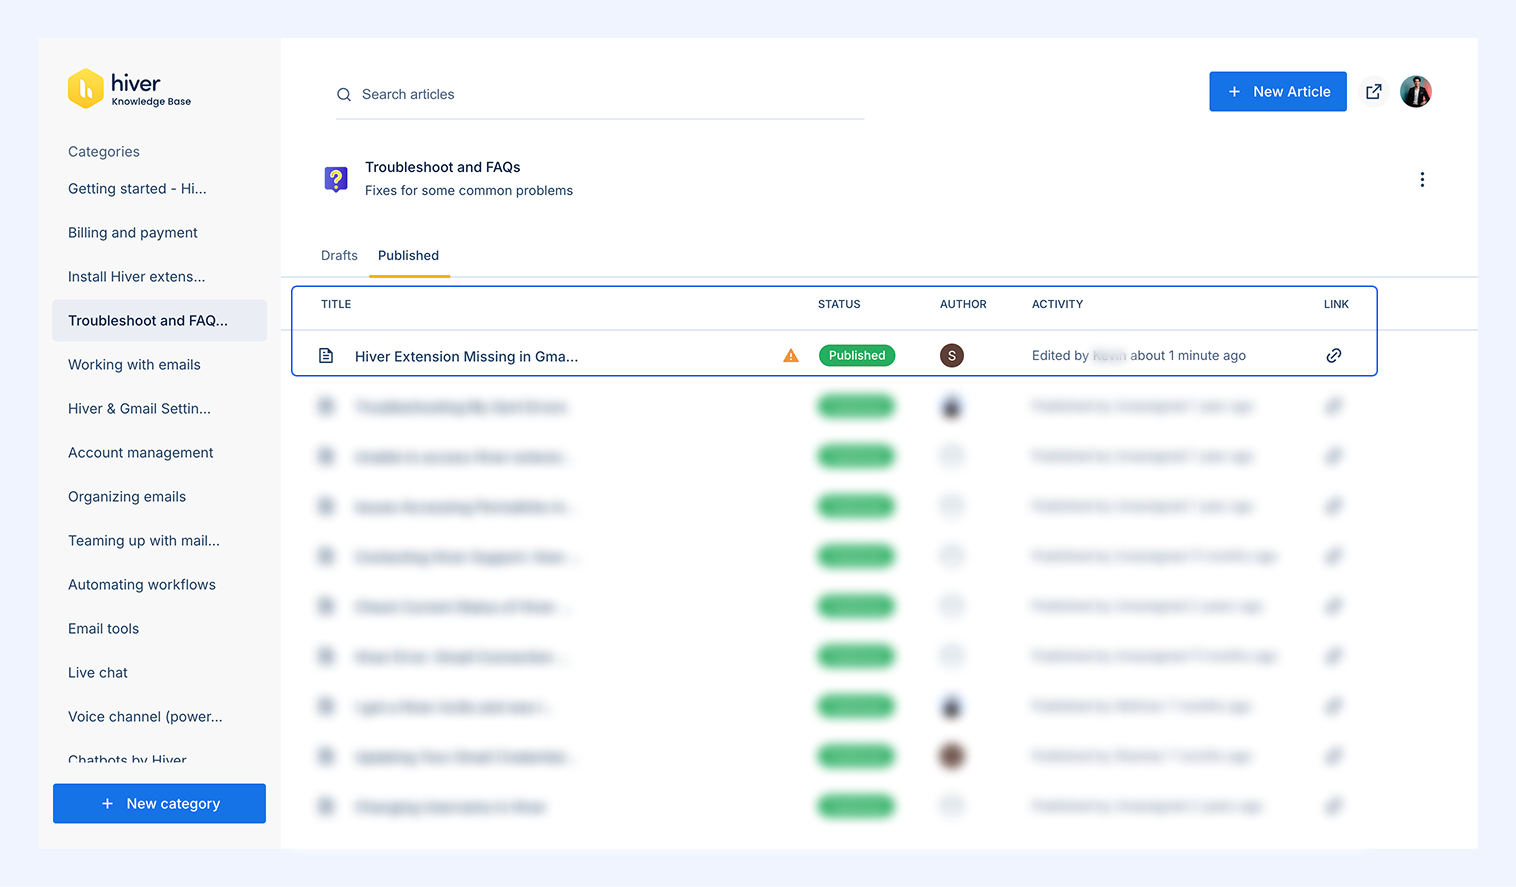The width and height of the screenshot is (1516, 887).
Task: Focus the Search articles field
Action: (x=600, y=95)
